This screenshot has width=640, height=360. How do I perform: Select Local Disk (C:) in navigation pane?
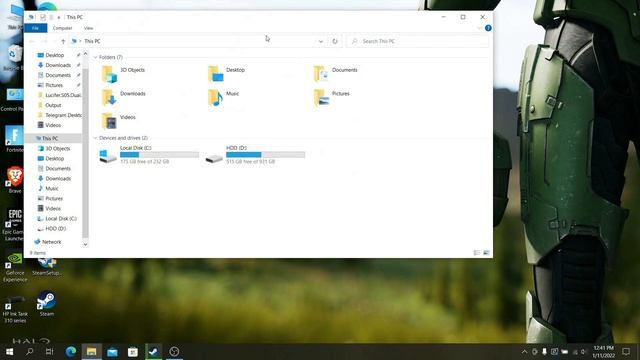pyautogui.click(x=57, y=218)
